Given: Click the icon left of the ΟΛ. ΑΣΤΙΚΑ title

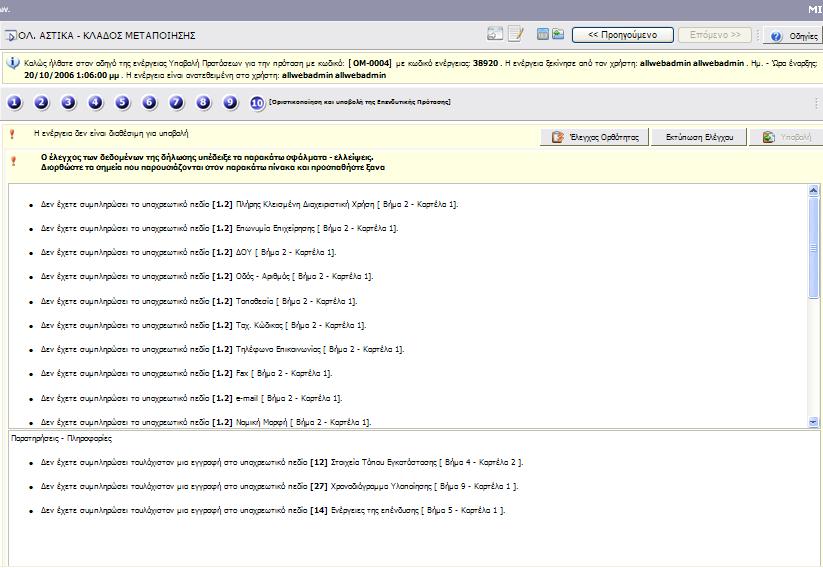Looking at the screenshot, I should pyautogui.click(x=10, y=36).
